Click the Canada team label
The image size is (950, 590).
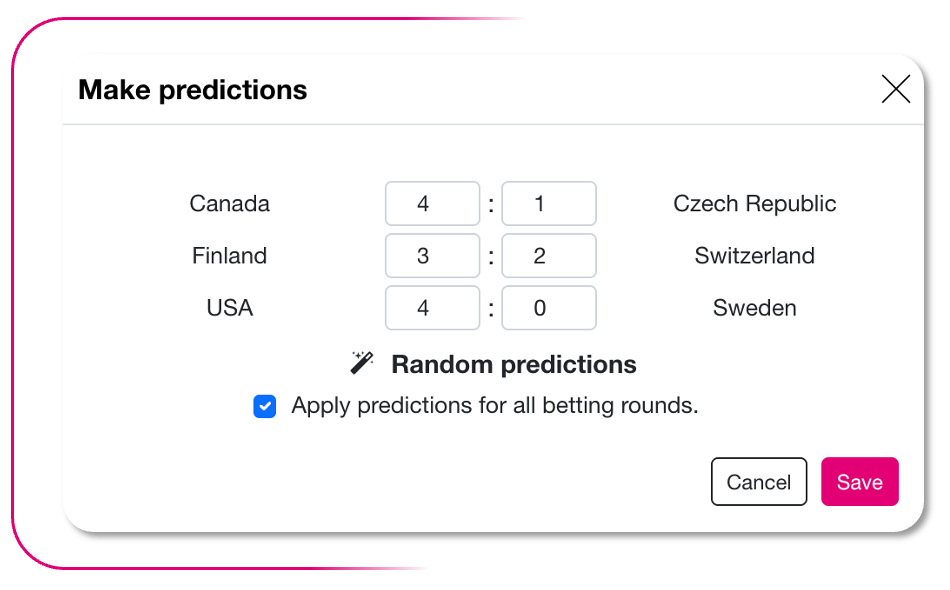coord(229,204)
